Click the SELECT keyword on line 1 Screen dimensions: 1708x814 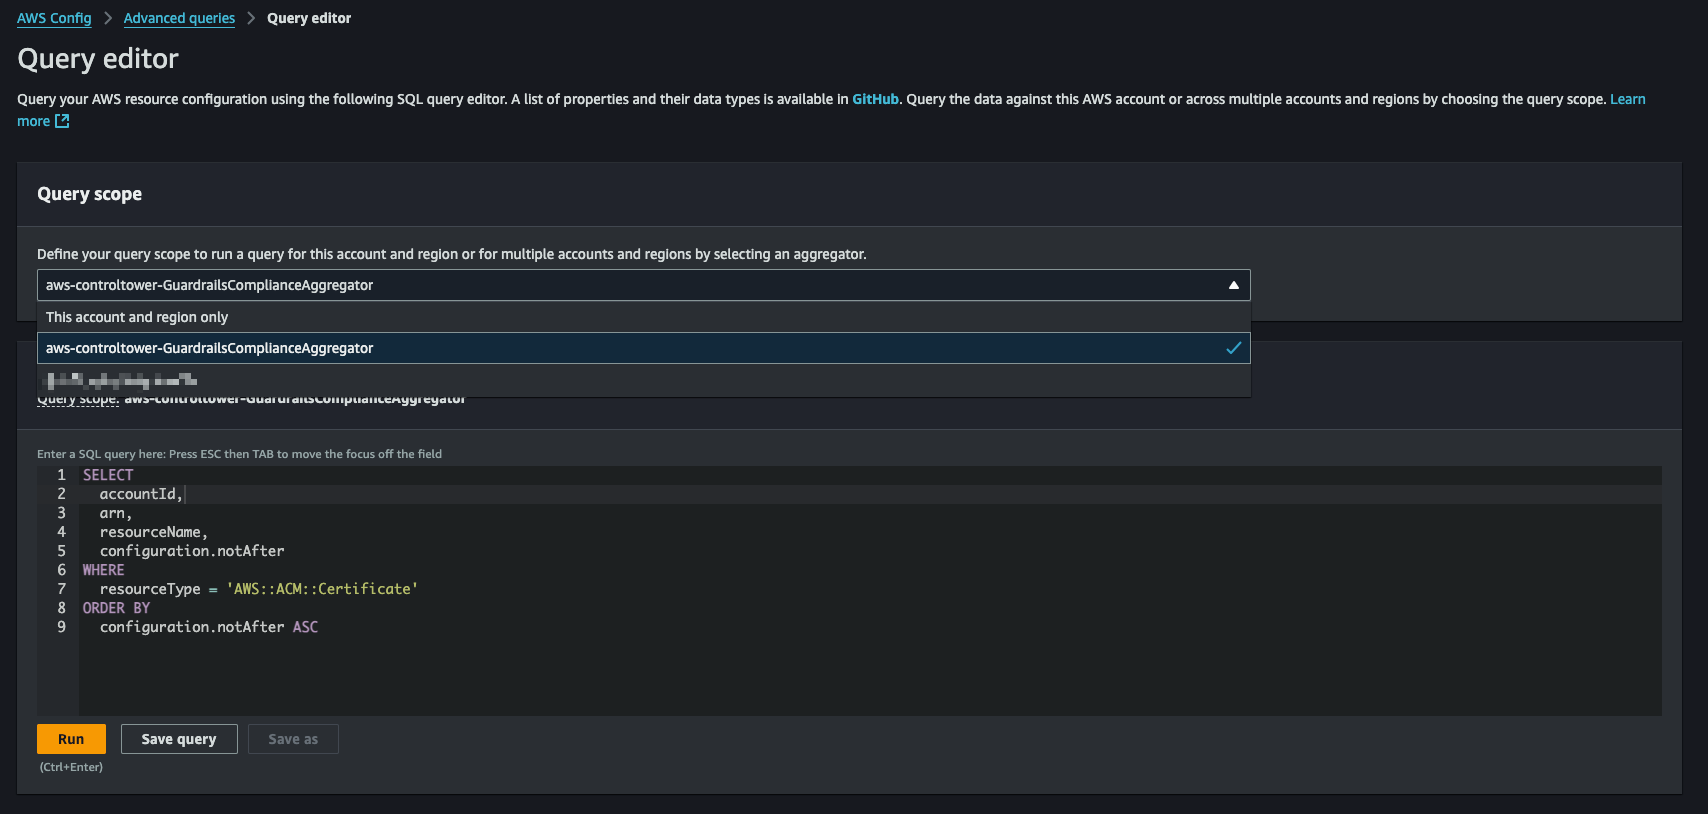pos(108,475)
